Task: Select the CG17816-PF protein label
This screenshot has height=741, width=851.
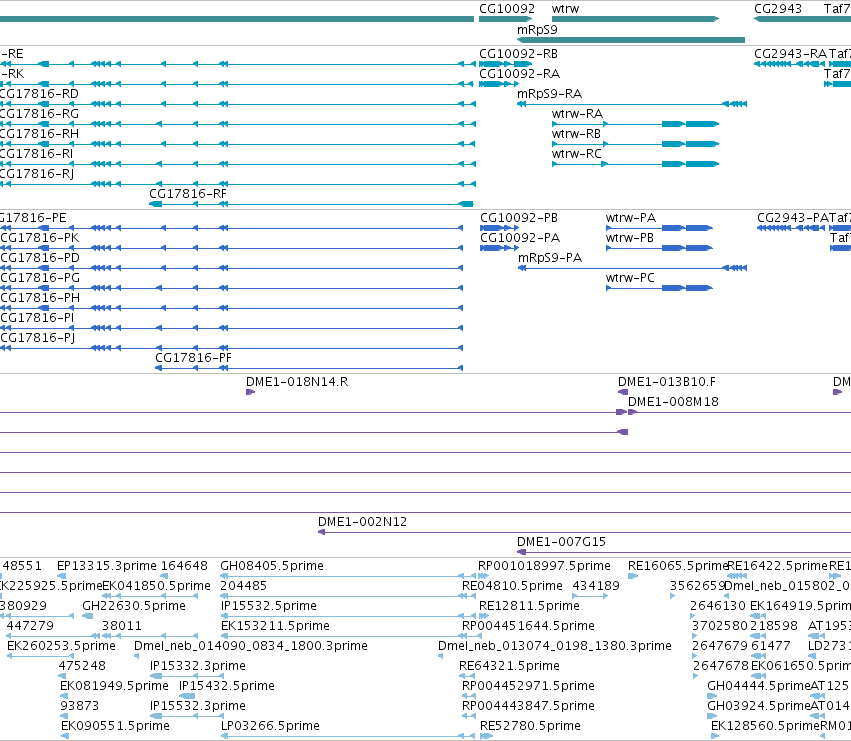Action: (x=193, y=358)
